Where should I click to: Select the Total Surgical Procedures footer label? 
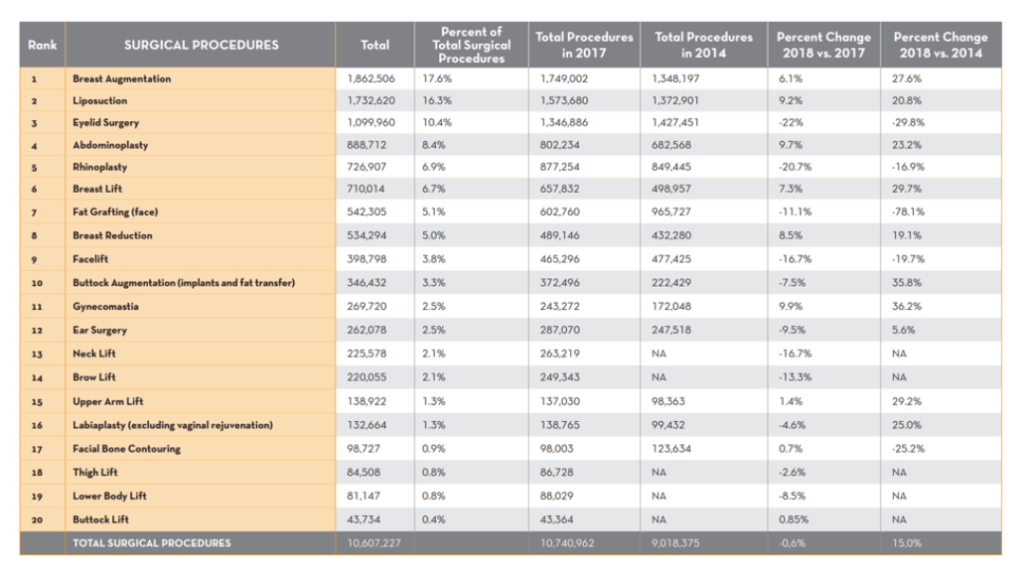click(x=150, y=543)
